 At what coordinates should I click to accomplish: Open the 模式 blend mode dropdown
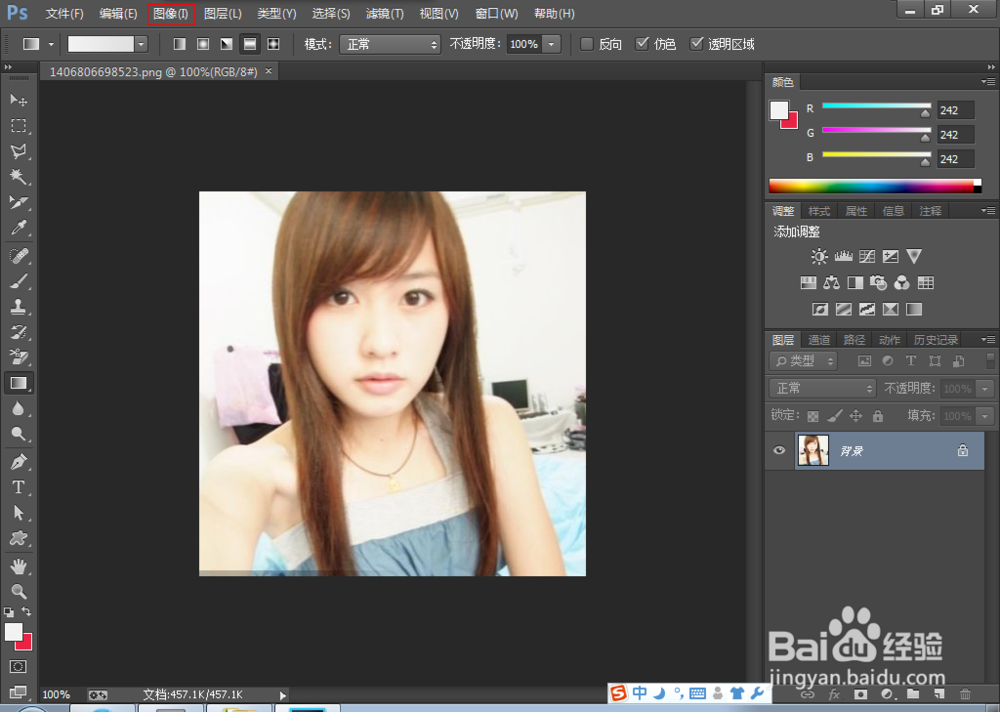click(x=390, y=44)
